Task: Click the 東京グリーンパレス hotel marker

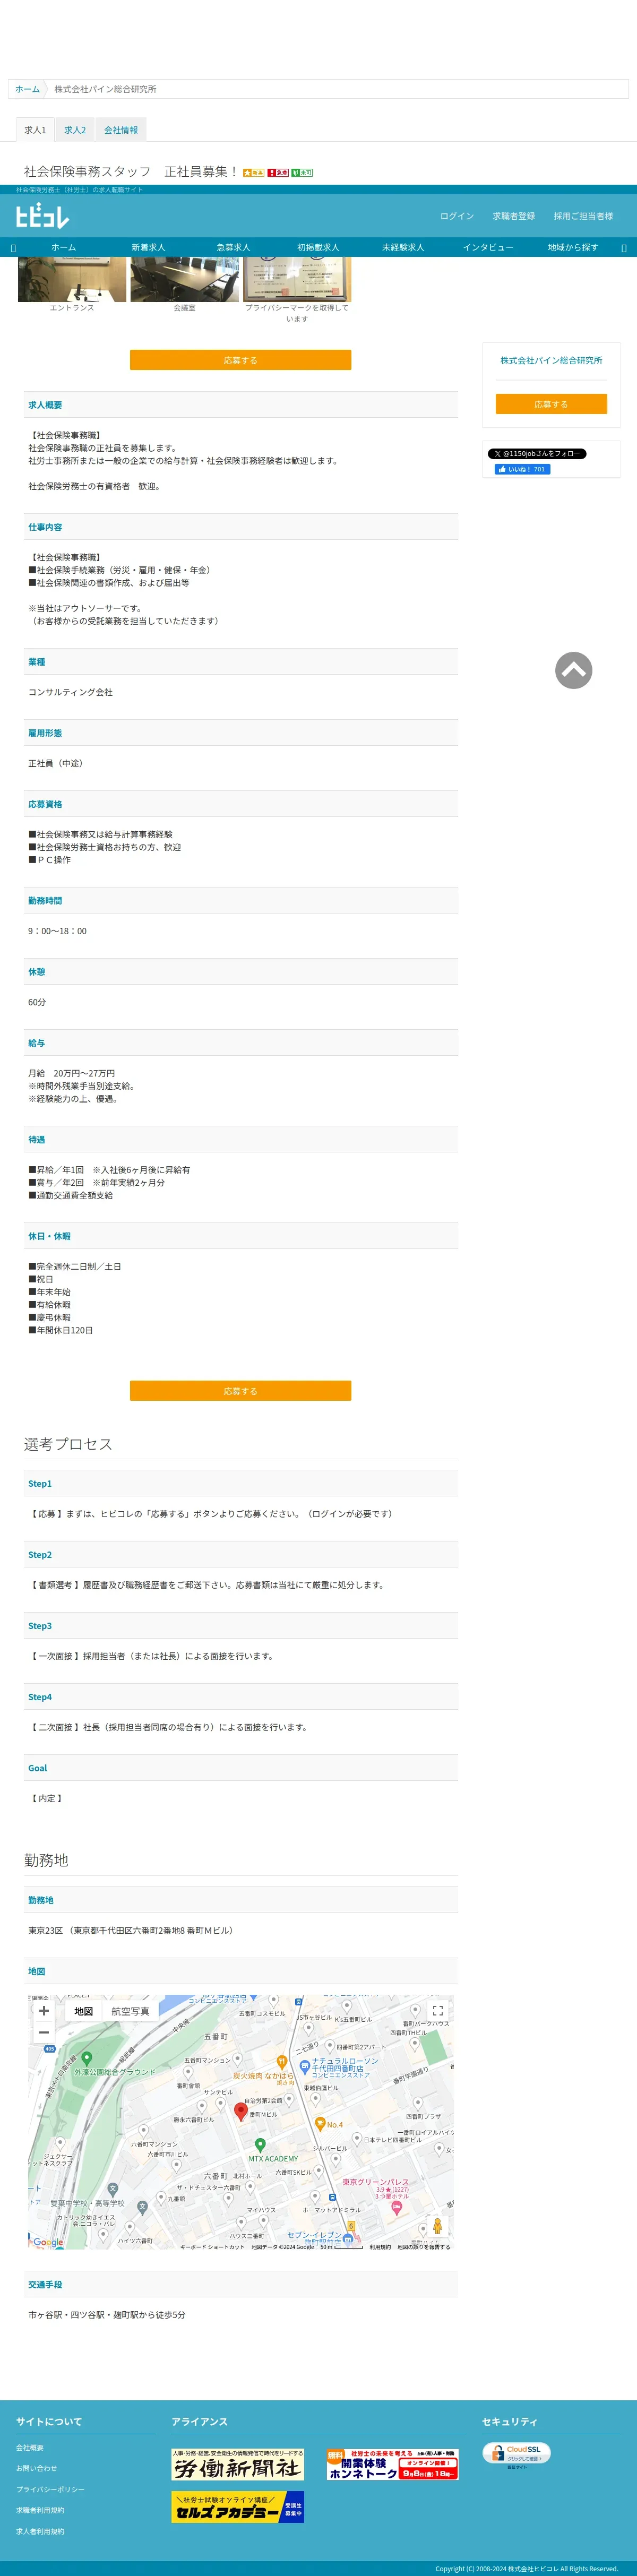Action: [x=396, y=2208]
